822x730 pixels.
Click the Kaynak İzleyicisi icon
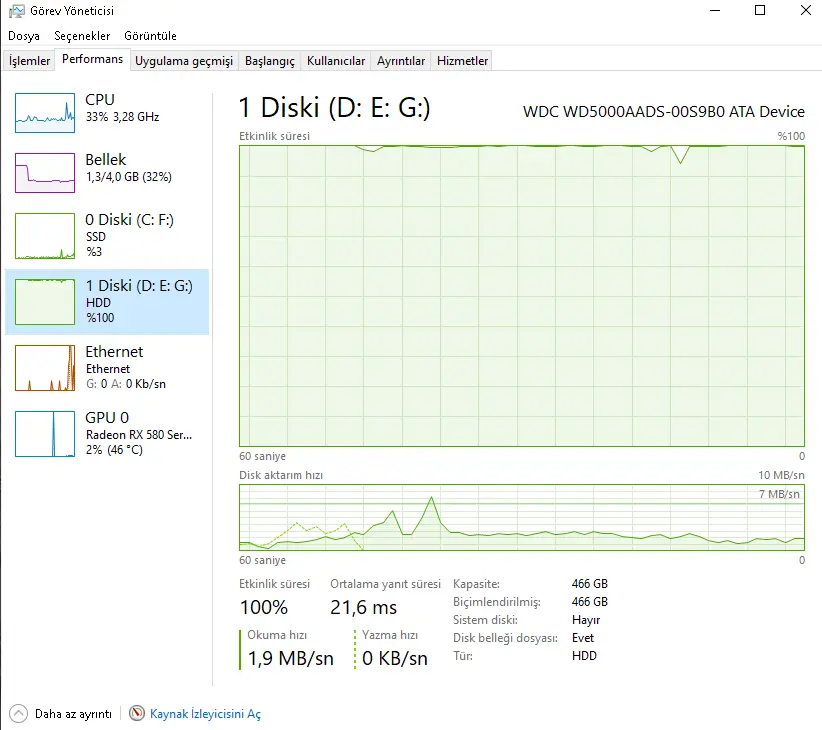137,713
